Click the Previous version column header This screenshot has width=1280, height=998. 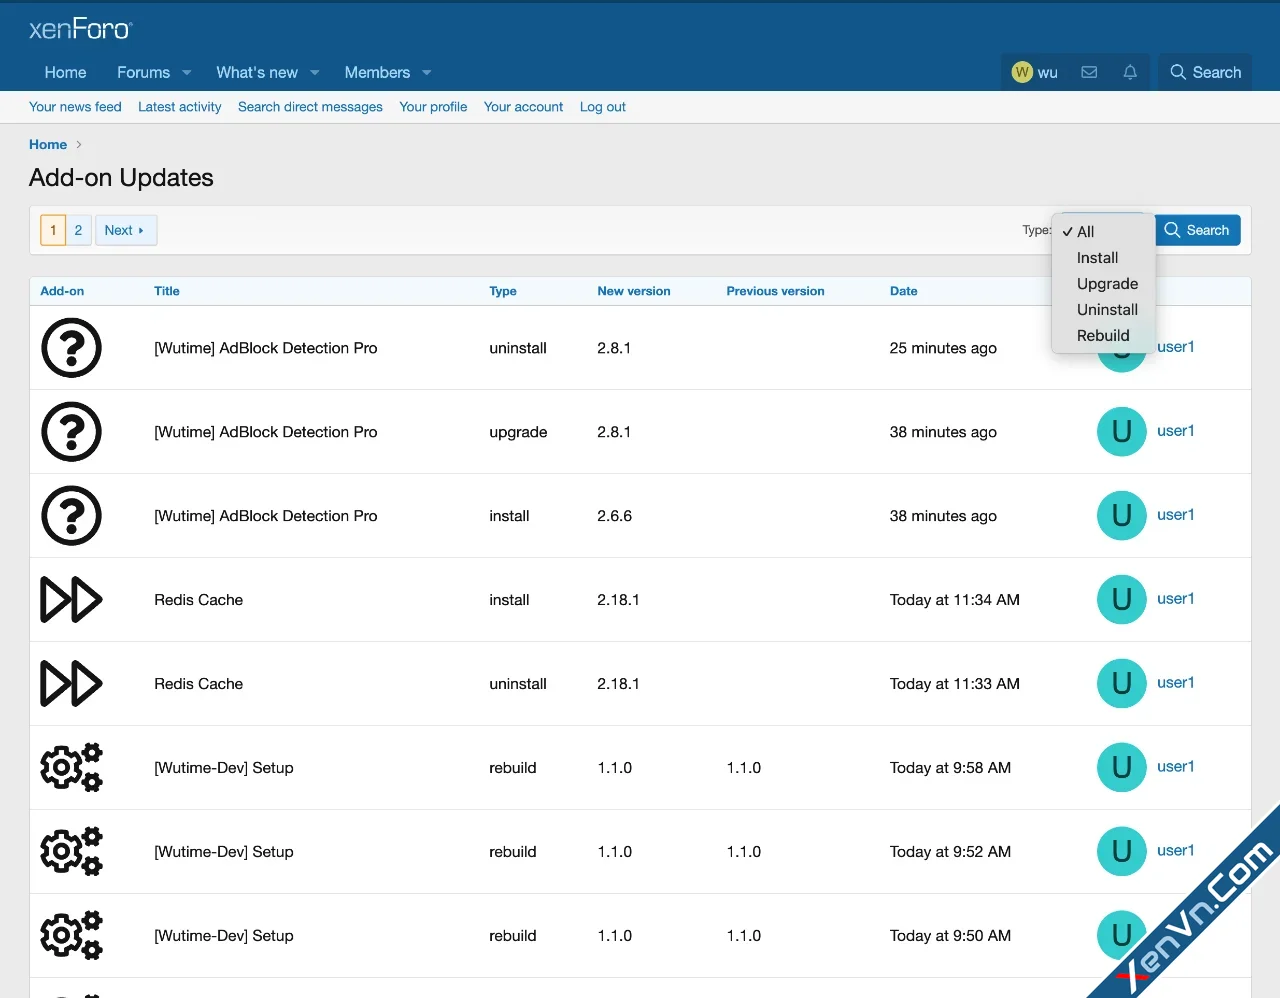coord(776,291)
